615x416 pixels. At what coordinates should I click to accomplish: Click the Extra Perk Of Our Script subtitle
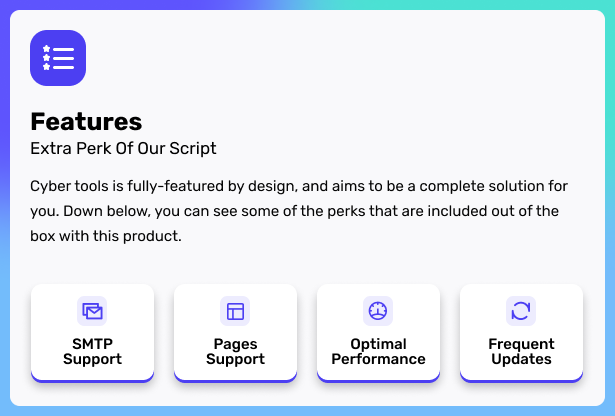(x=123, y=149)
